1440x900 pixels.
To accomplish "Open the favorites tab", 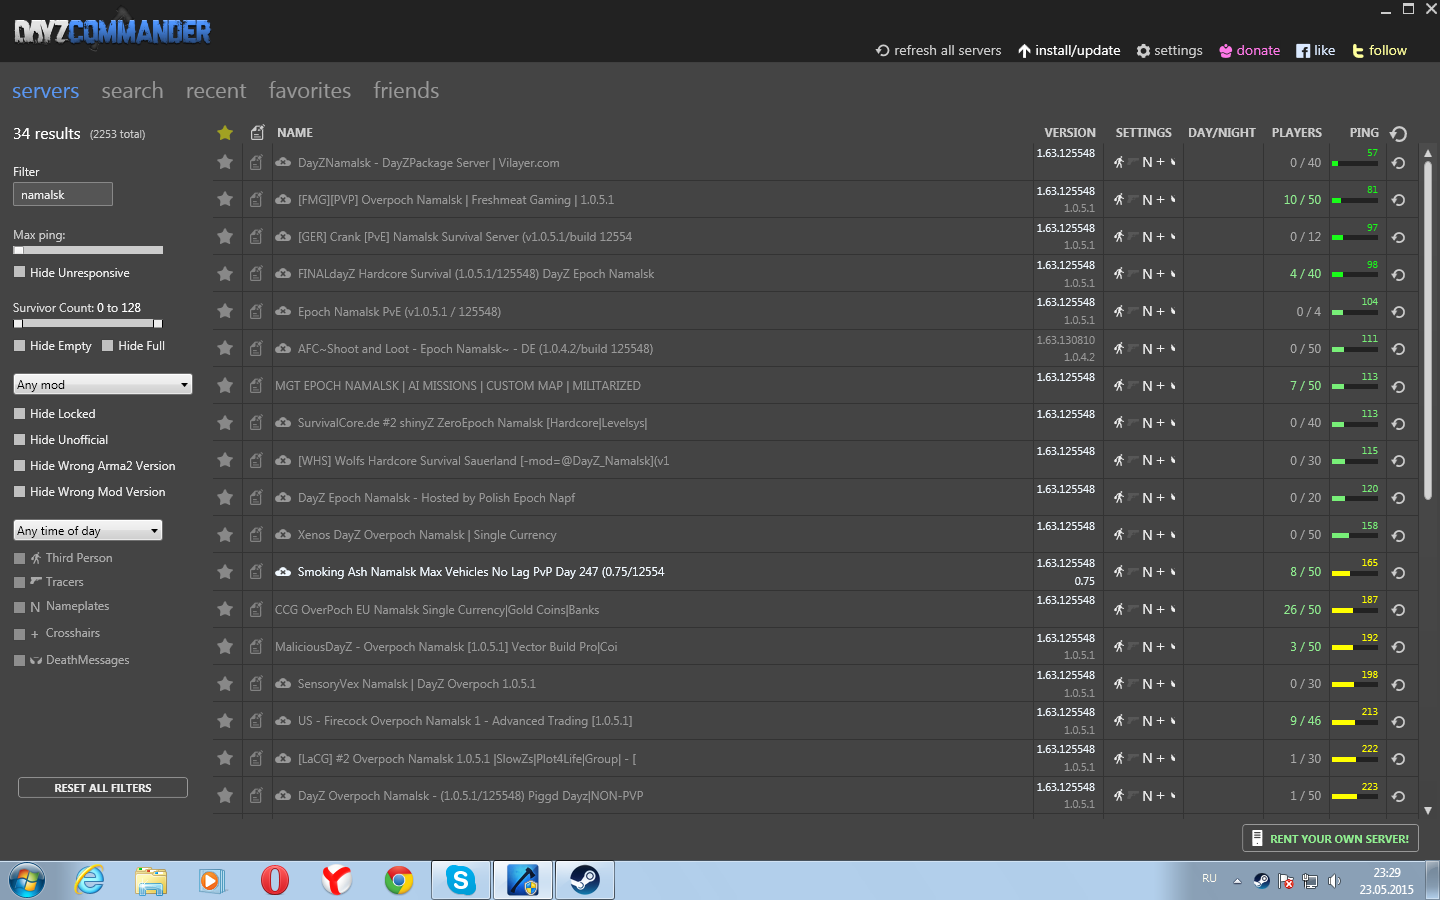I will (310, 91).
